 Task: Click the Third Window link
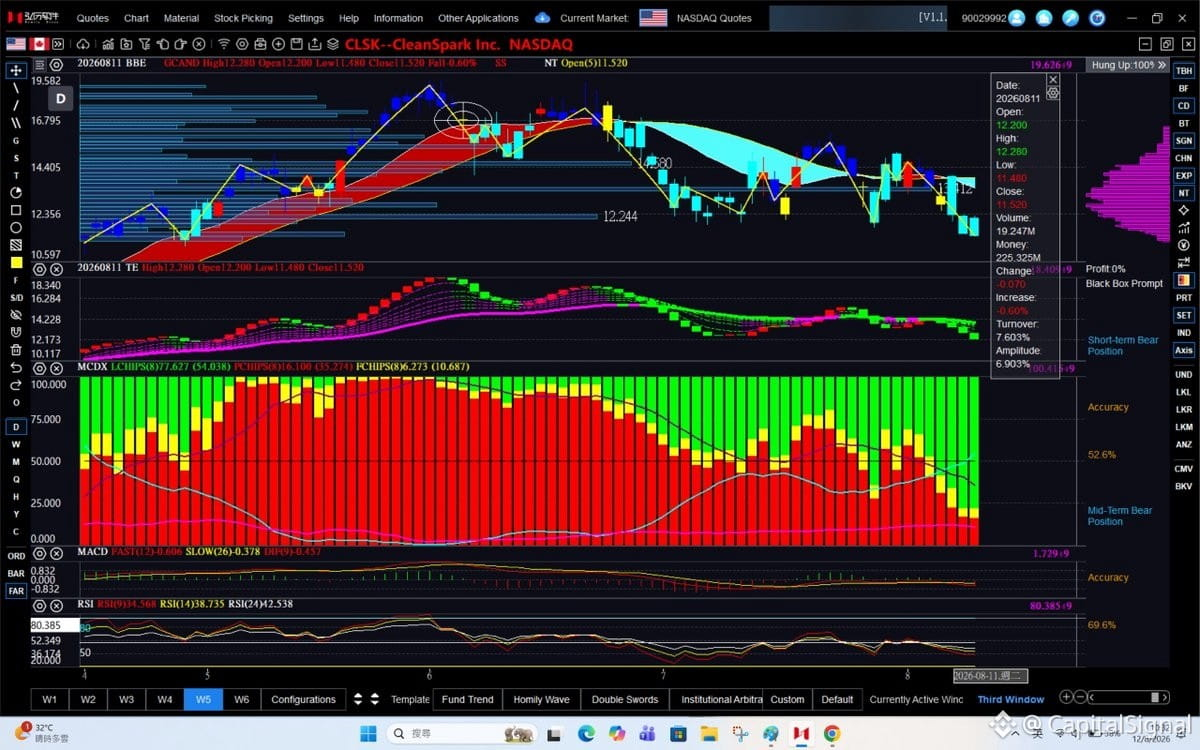coord(1011,699)
